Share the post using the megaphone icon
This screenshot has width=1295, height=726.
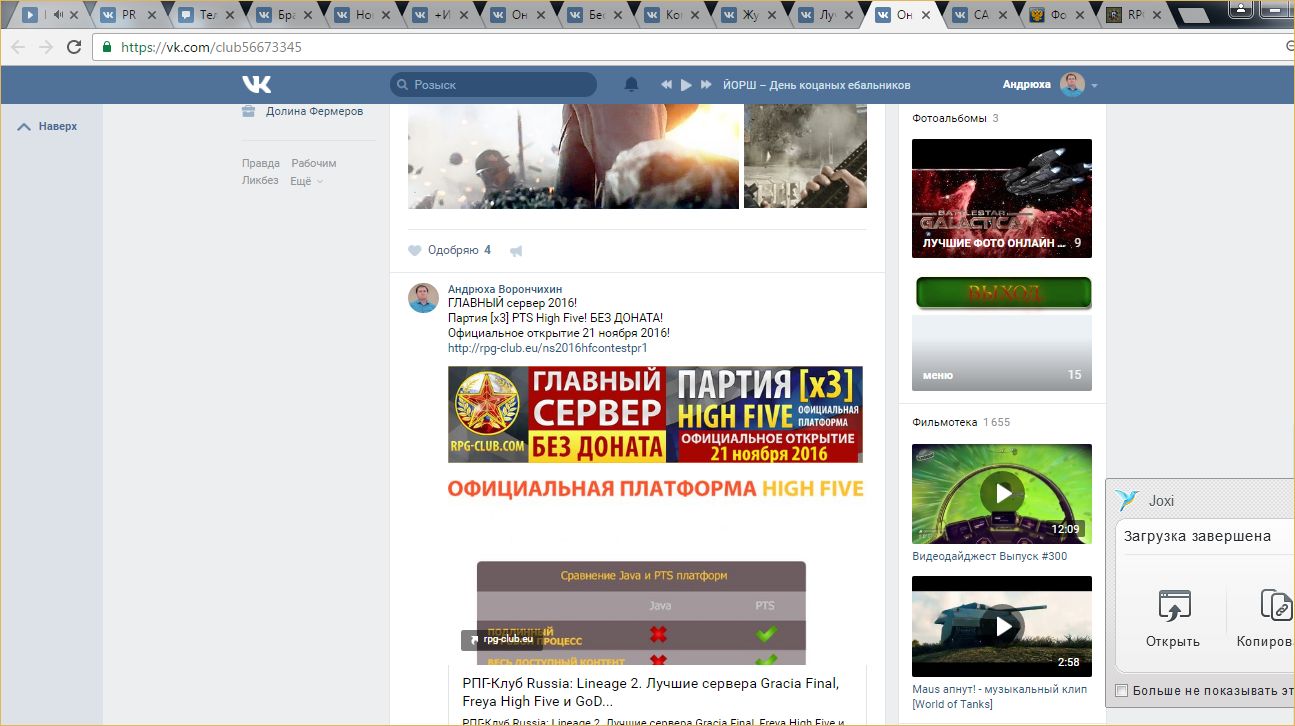[x=516, y=251]
